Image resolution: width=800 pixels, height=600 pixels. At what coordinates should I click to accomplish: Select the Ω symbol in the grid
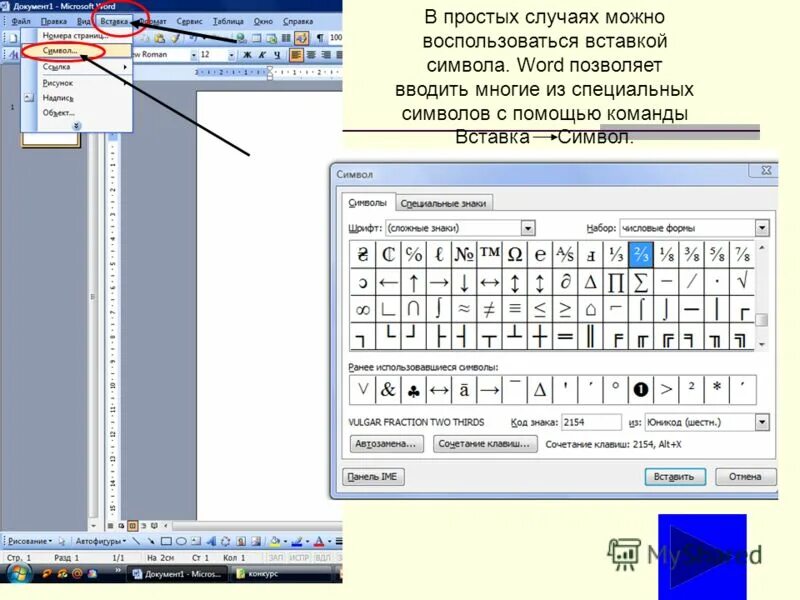(515, 255)
